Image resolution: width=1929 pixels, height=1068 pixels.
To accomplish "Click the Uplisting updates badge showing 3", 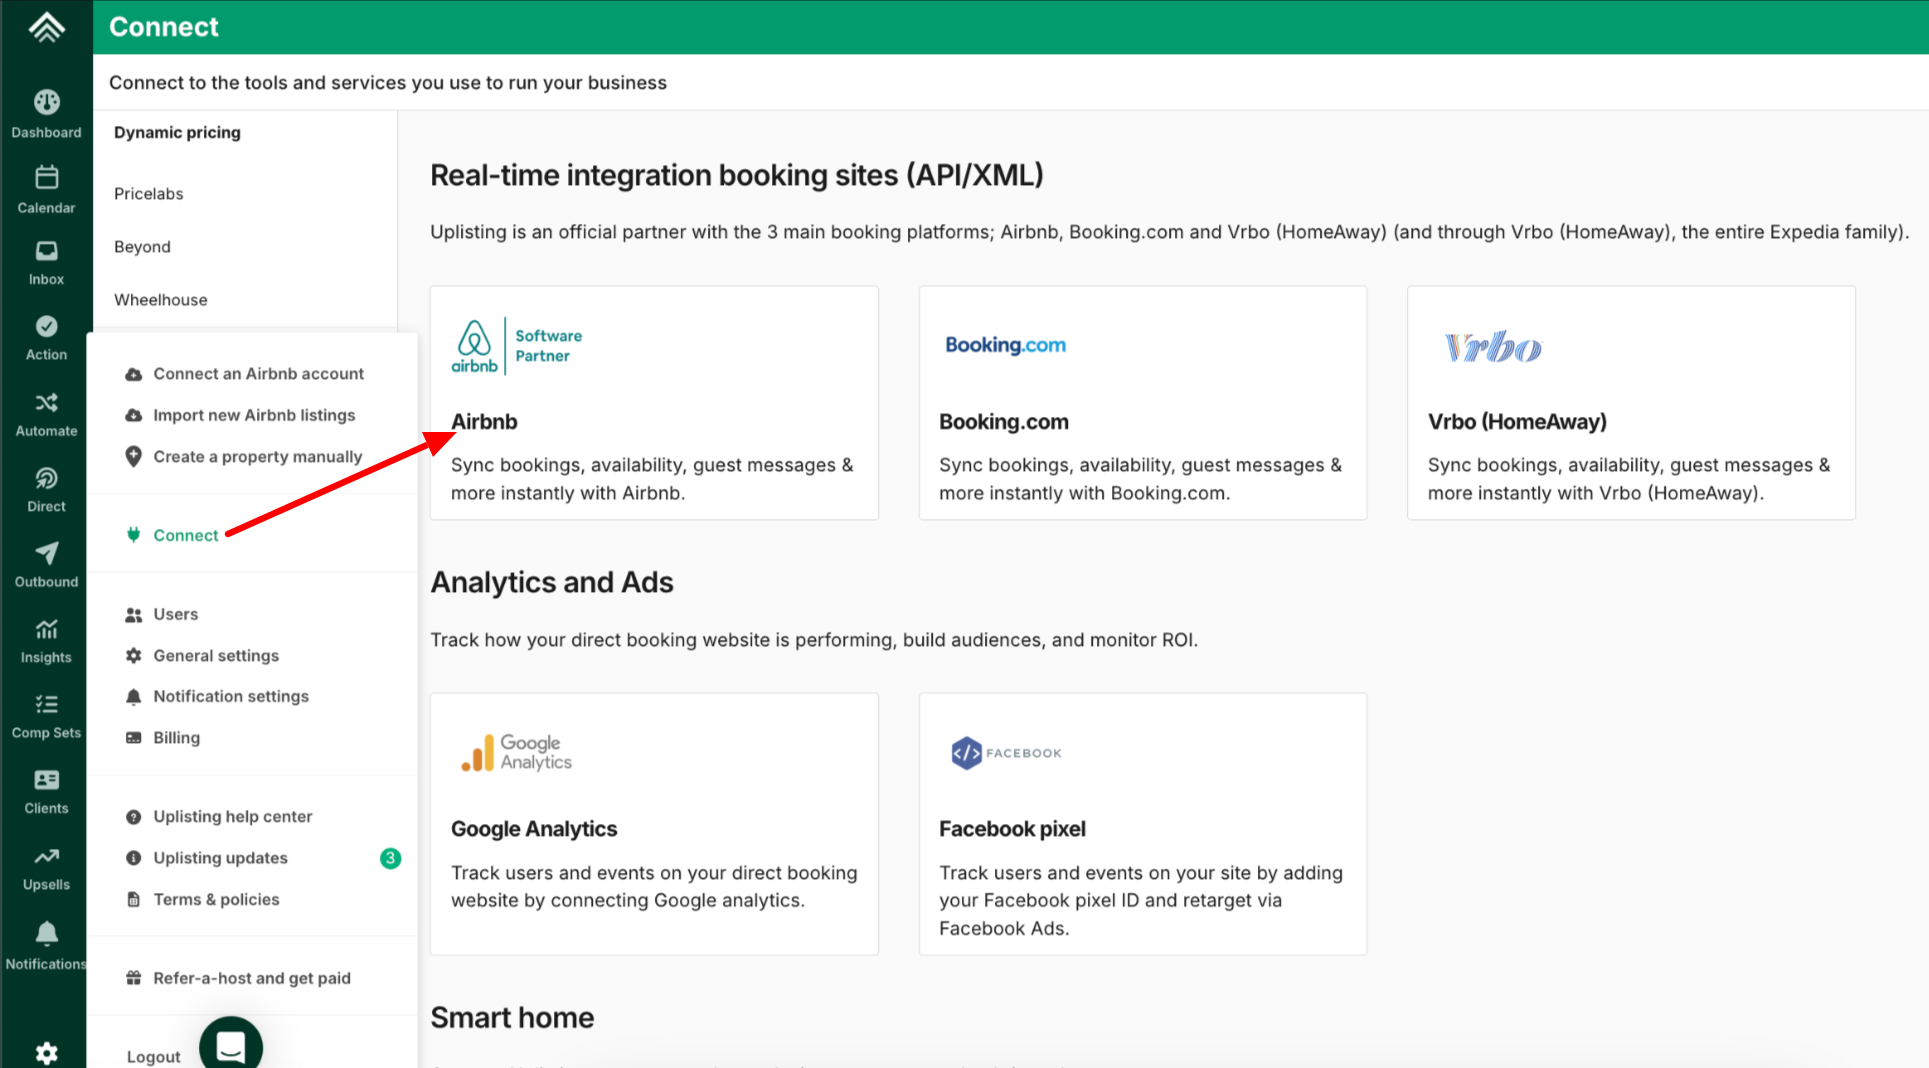I will pyautogui.click(x=390, y=858).
